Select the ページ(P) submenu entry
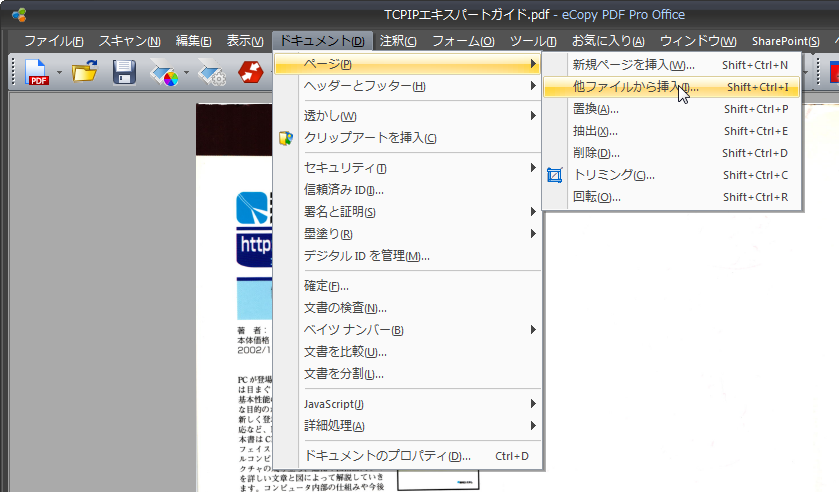The height and width of the screenshot is (492, 839). [407, 64]
